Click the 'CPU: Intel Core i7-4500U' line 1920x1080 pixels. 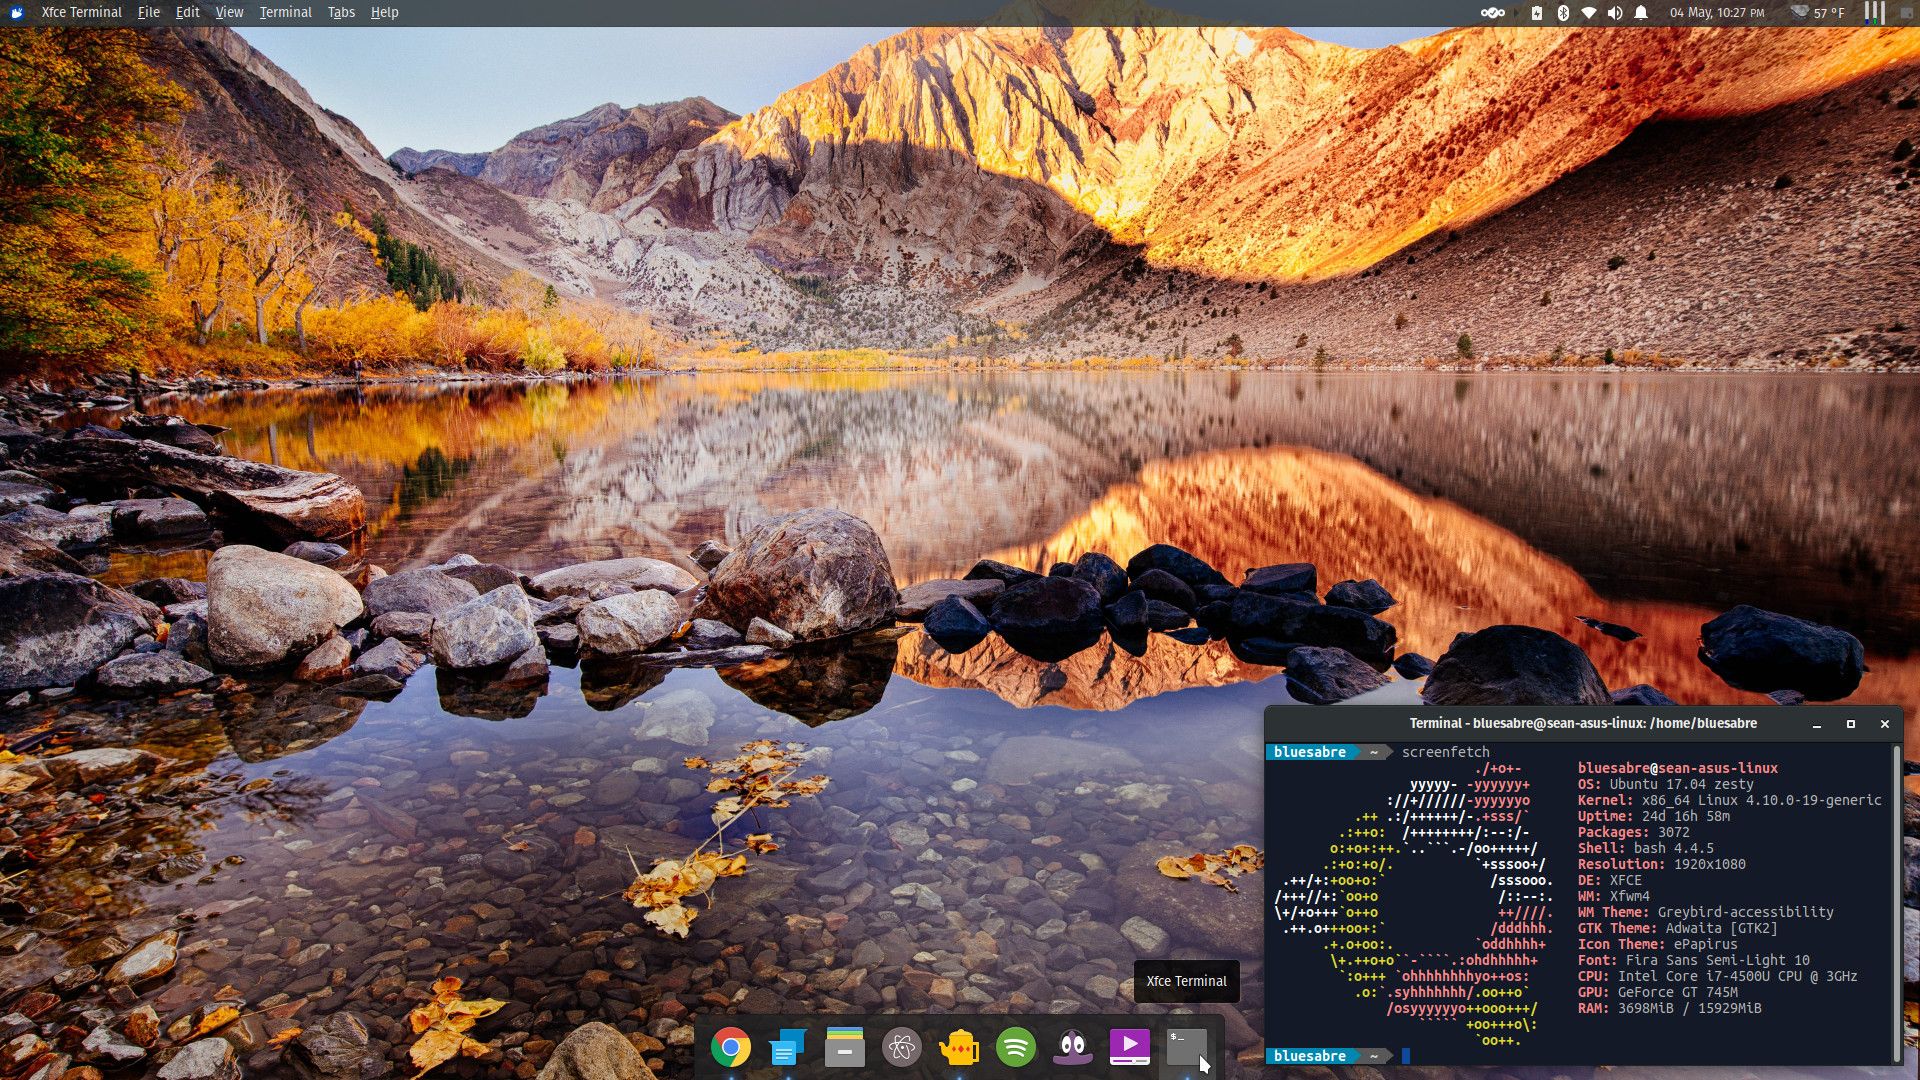pos(1717,976)
